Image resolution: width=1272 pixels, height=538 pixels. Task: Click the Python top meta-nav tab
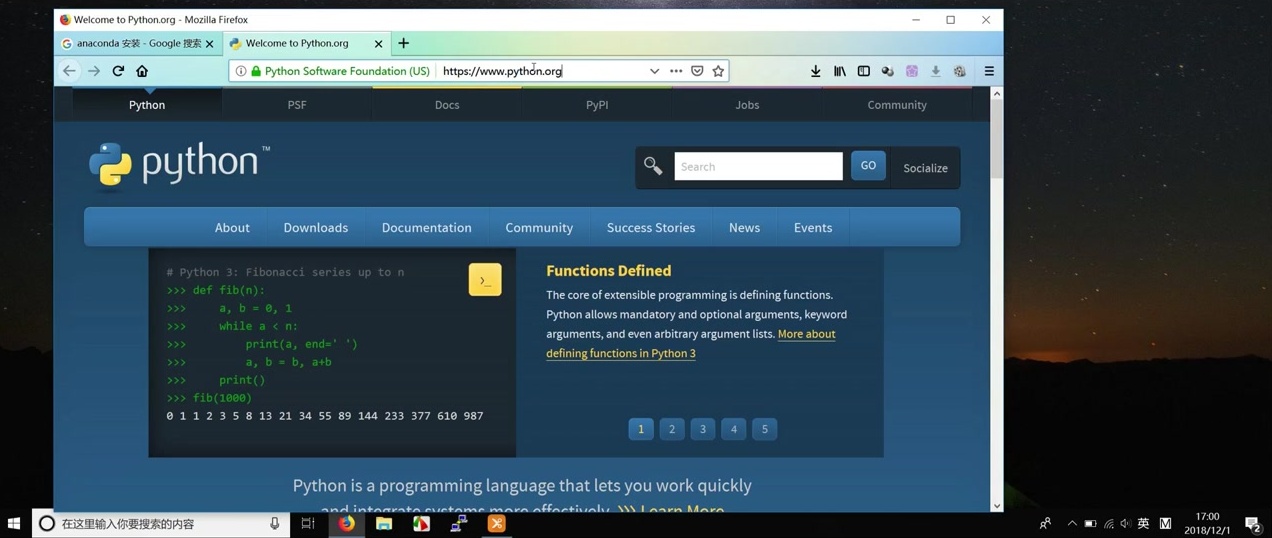(147, 105)
